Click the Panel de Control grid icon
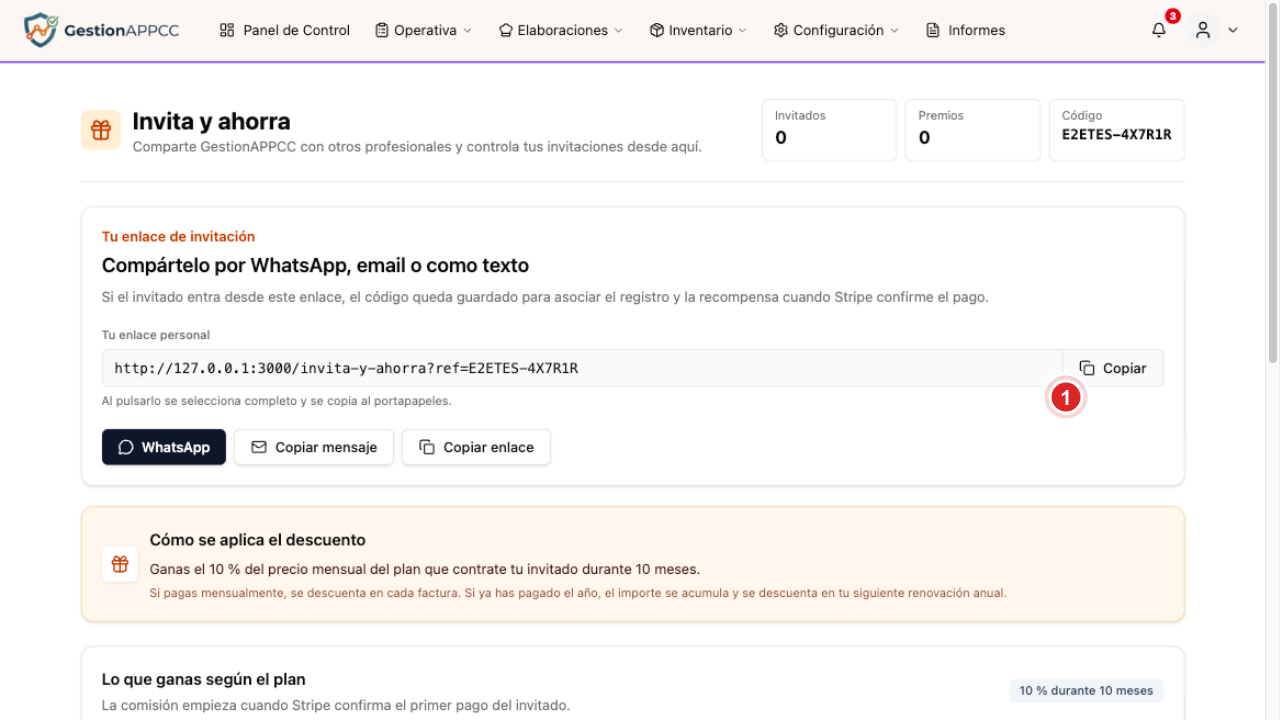Image resolution: width=1280 pixels, height=720 pixels. (x=227, y=30)
